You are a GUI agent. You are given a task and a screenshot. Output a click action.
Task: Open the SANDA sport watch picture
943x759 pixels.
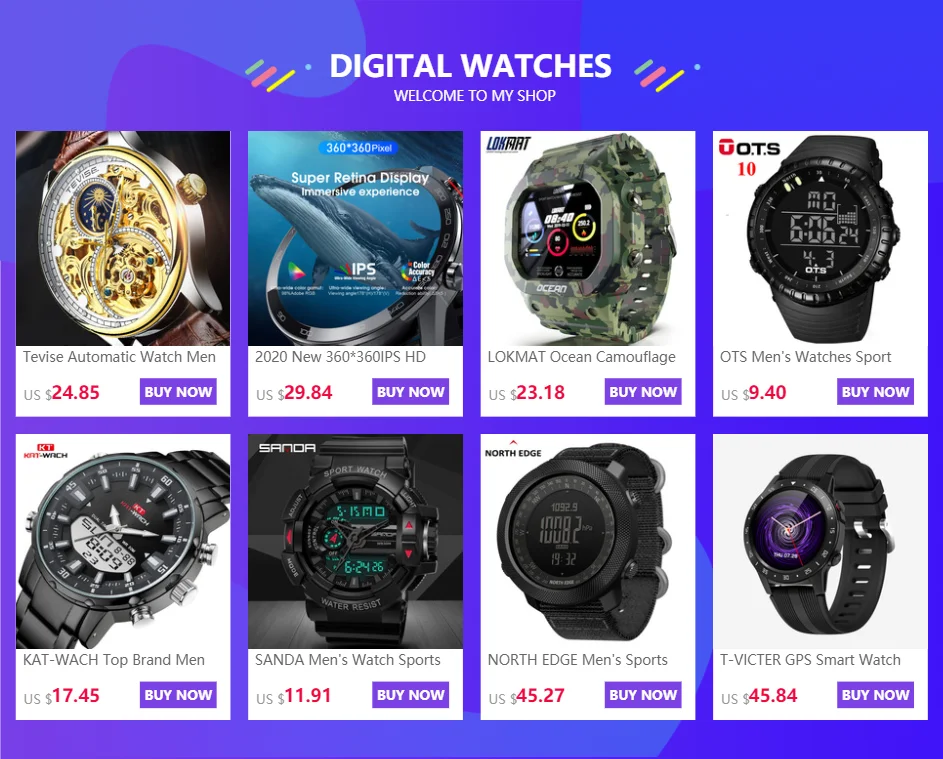355,541
